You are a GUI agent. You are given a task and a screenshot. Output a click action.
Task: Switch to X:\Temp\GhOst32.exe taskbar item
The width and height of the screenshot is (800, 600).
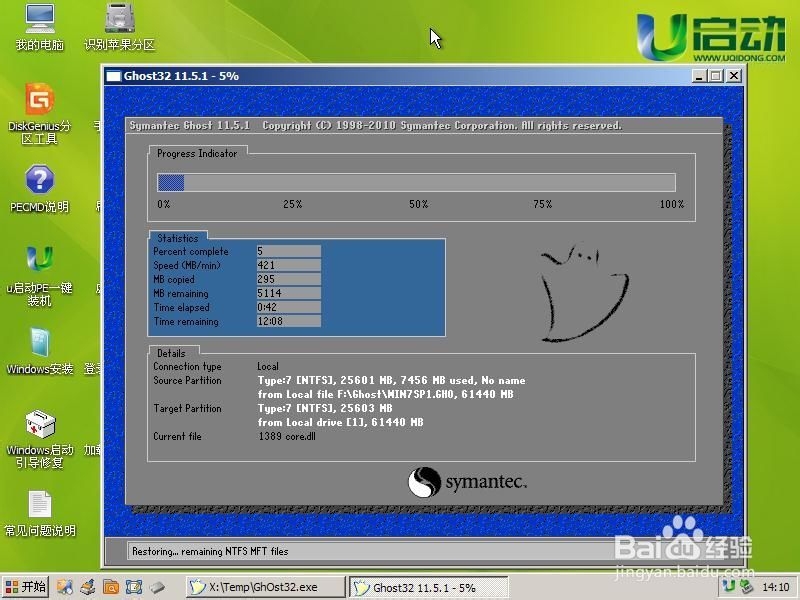pos(265,587)
